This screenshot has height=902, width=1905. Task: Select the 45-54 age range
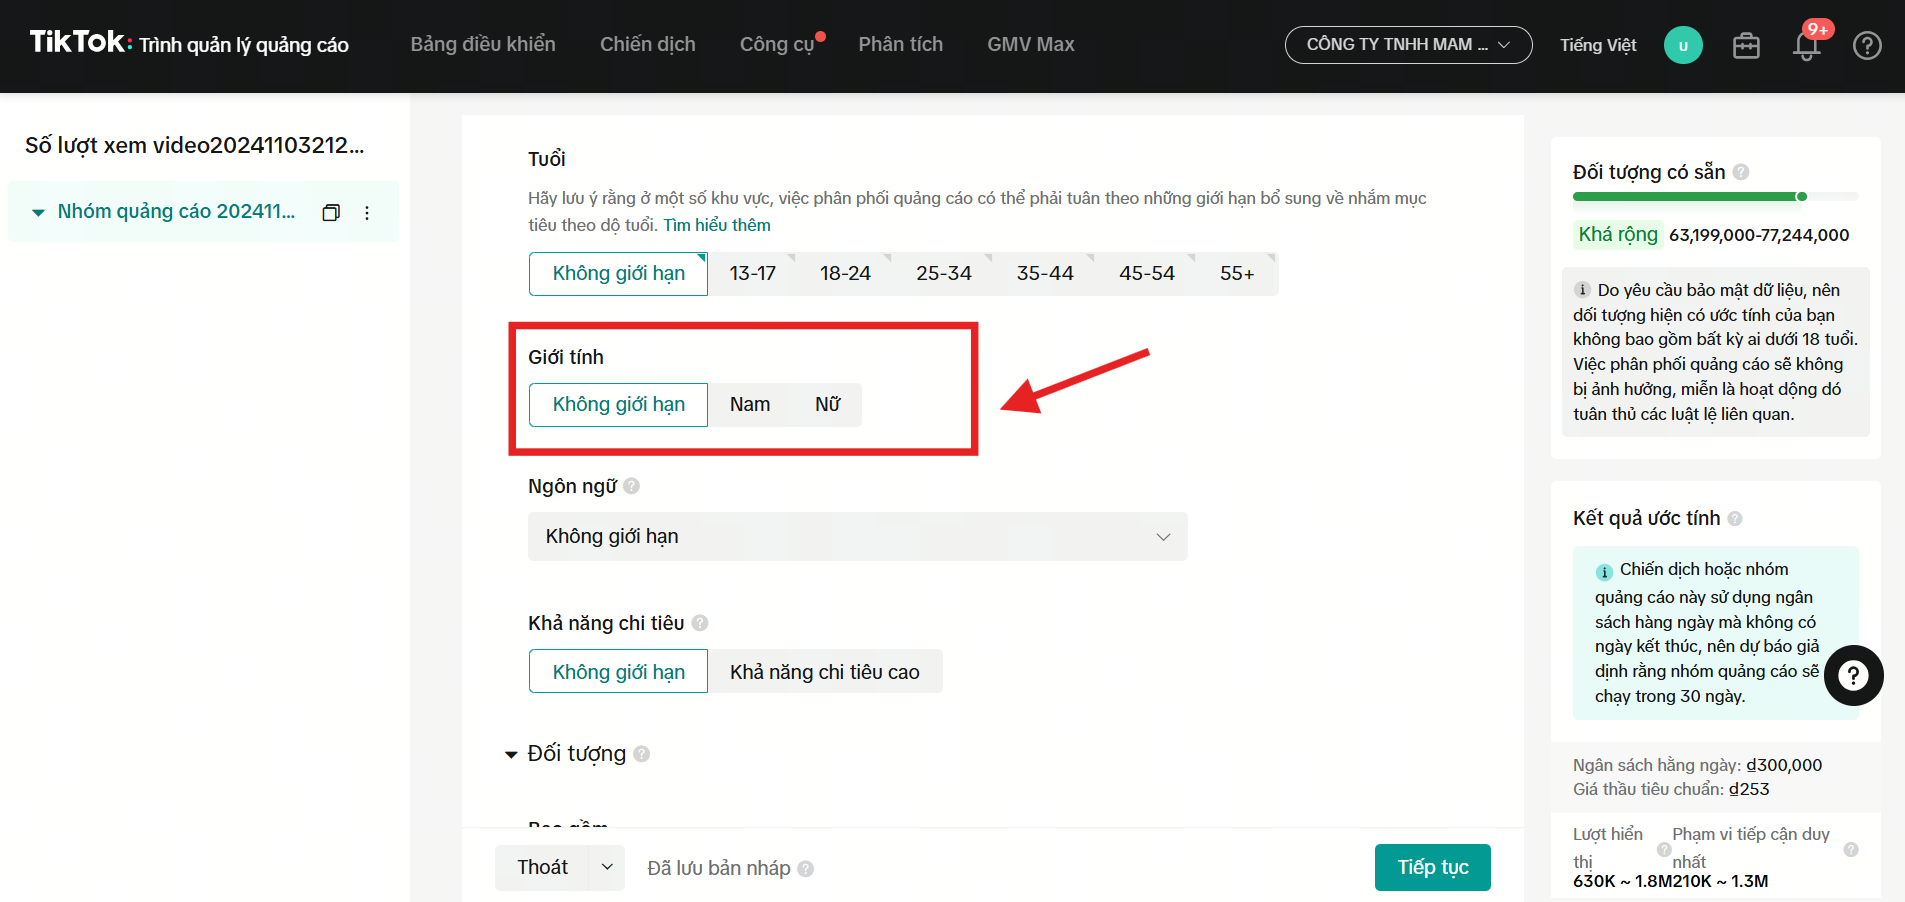(x=1146, y=274)
